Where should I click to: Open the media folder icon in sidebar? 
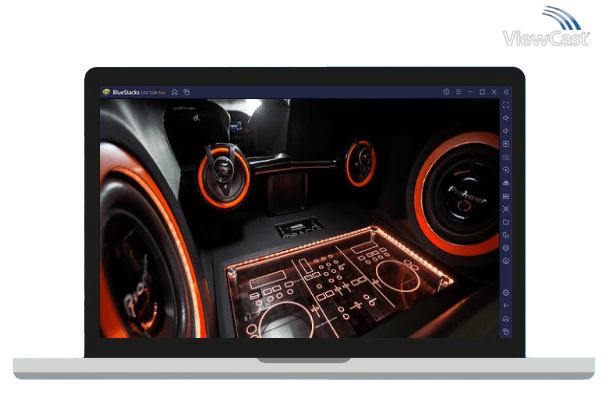(x=506, y=222)
